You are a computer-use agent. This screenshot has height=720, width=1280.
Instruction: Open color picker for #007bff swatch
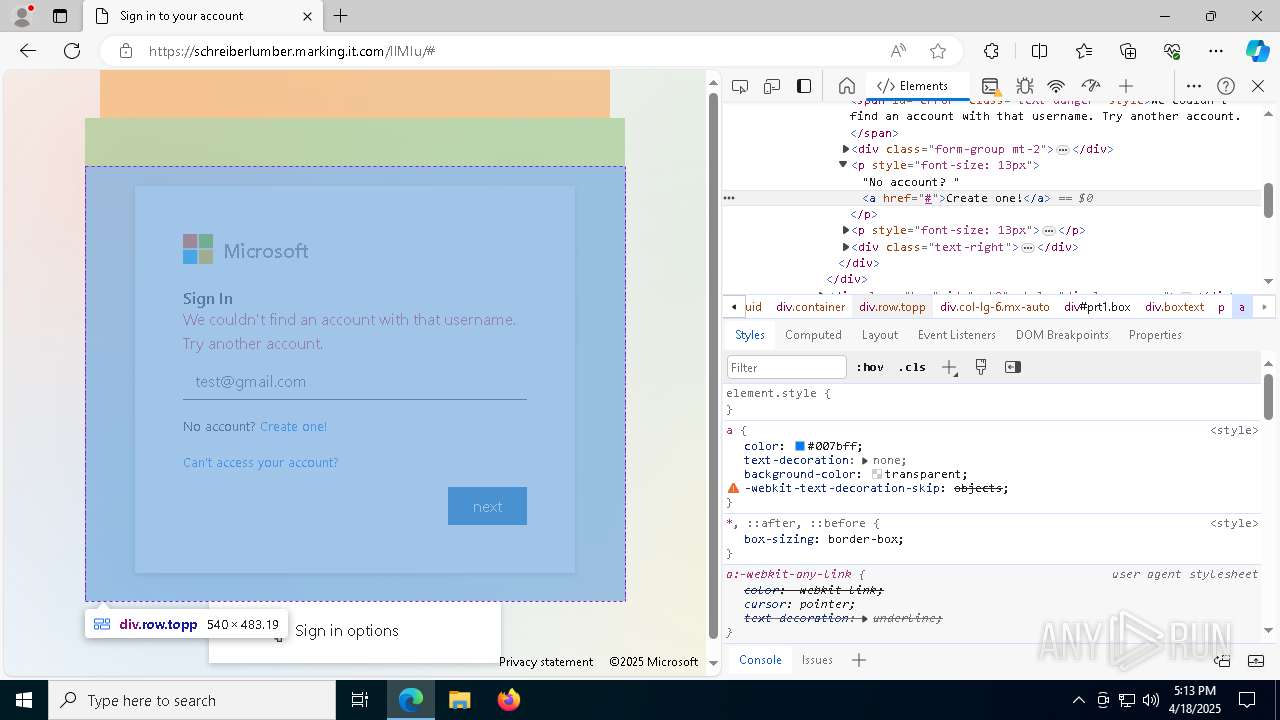click(800, 446)
